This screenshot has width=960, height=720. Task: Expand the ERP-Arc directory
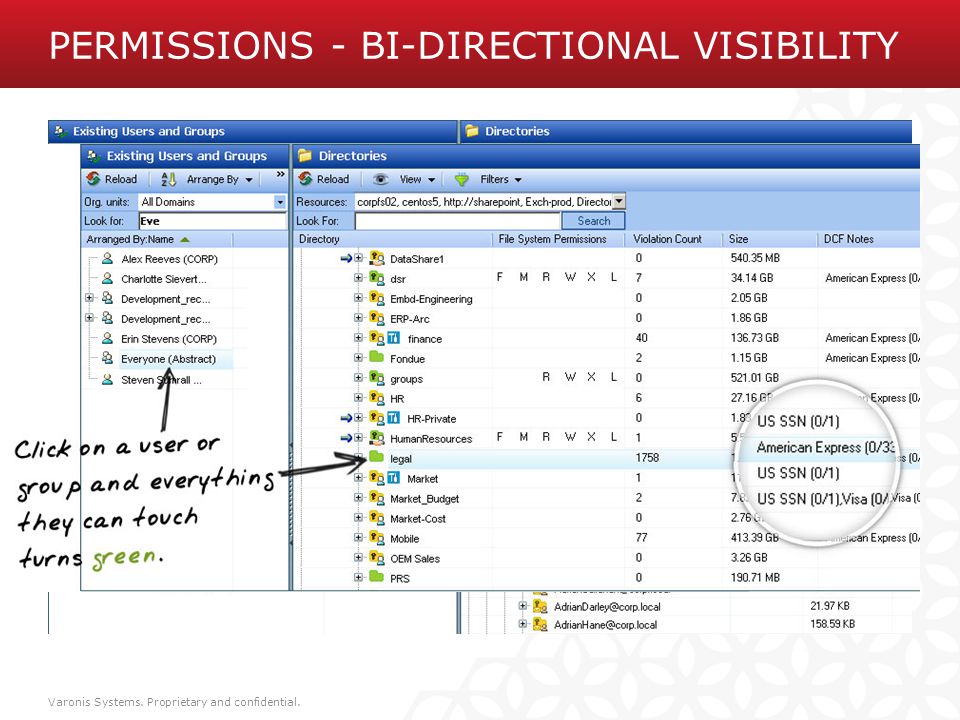(x=359, y=318)
